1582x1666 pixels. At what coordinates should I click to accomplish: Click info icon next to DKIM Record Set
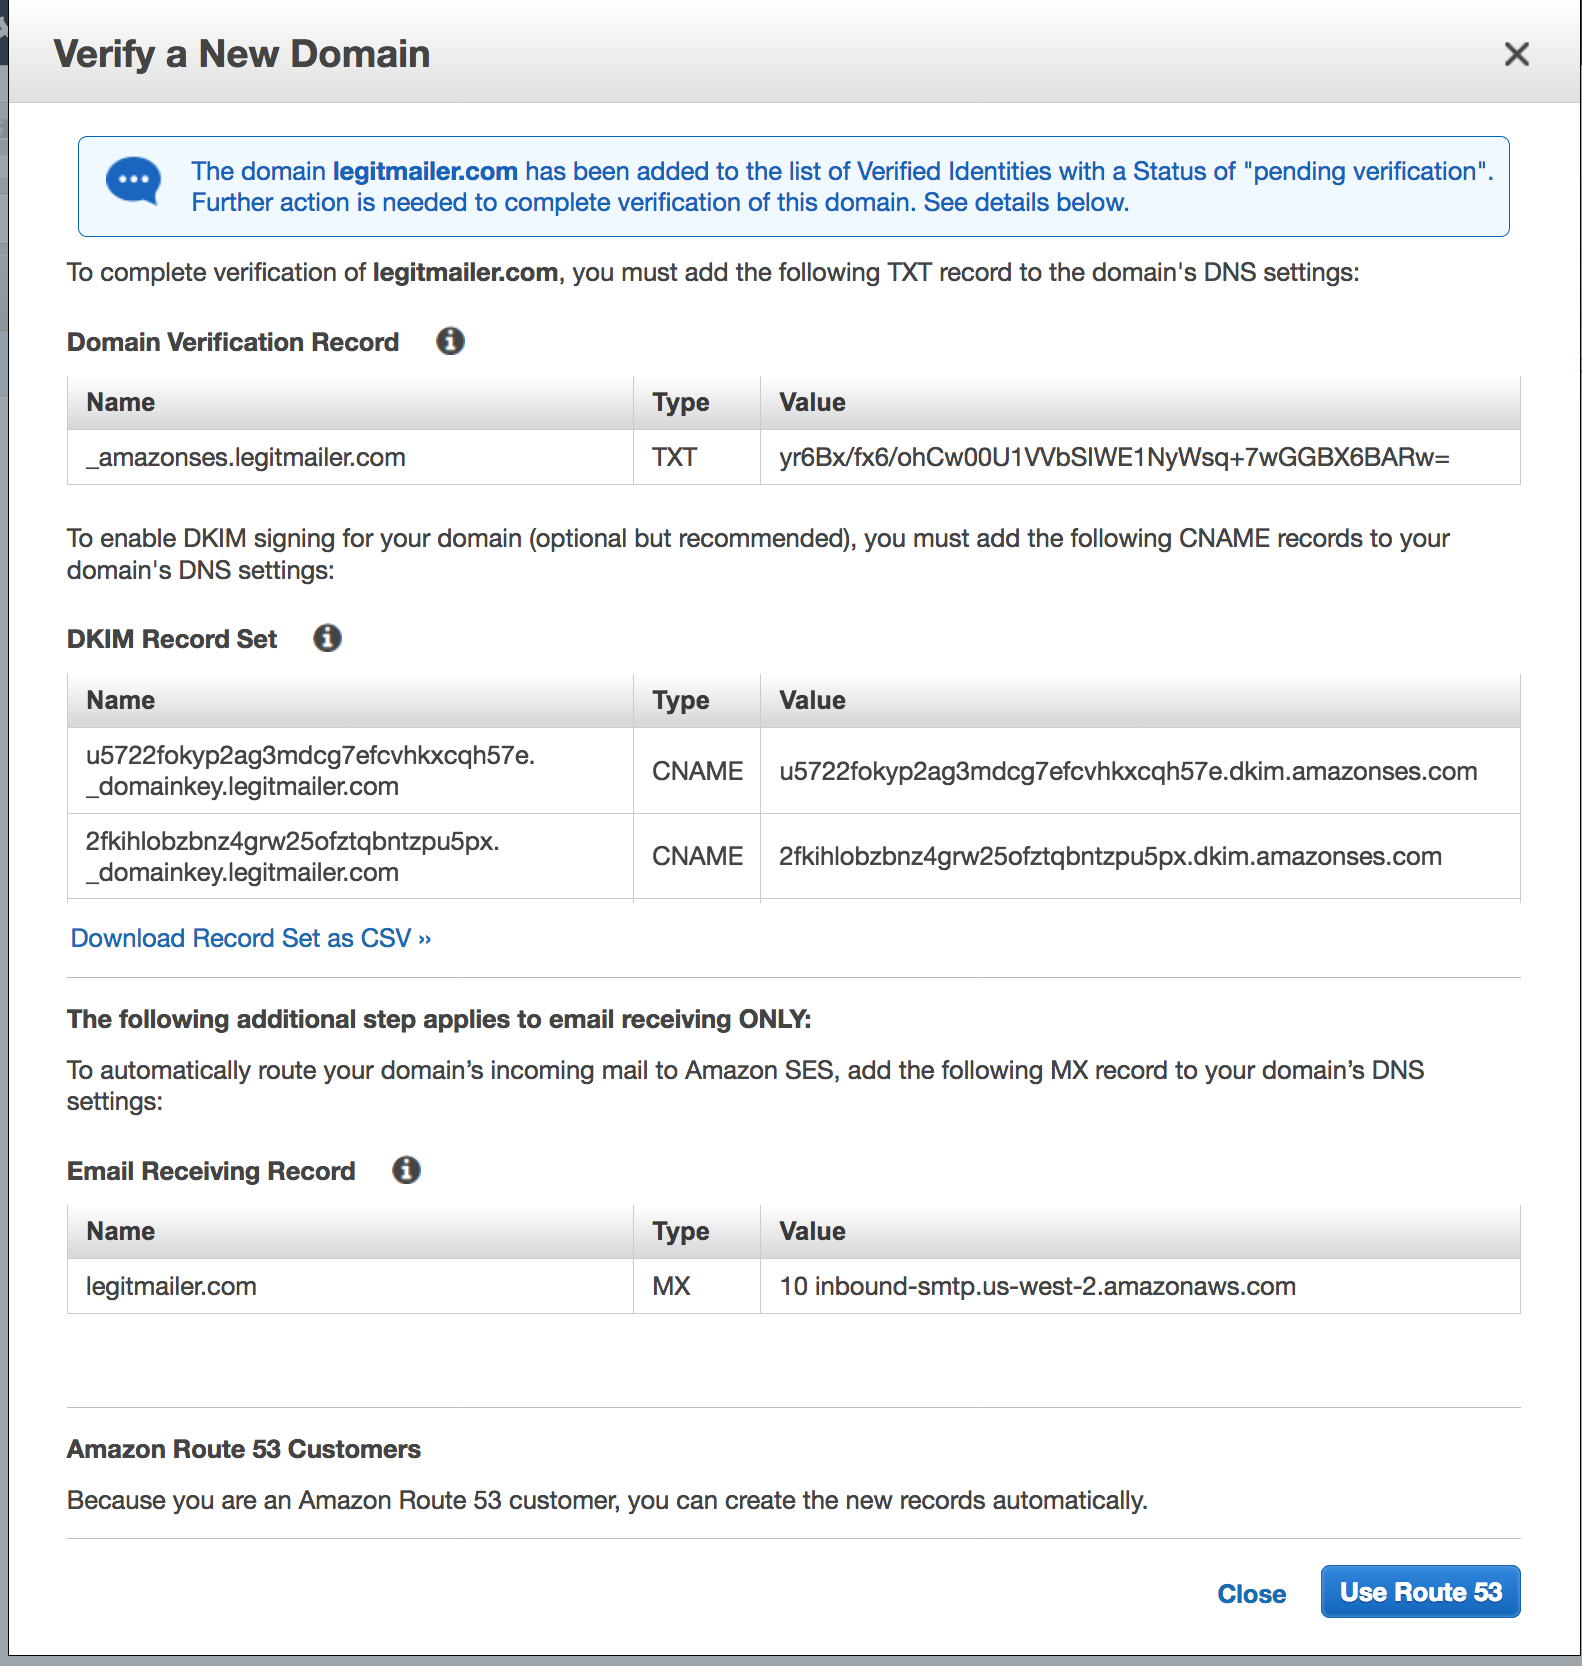pyautogui.click(x=327, y=638)
